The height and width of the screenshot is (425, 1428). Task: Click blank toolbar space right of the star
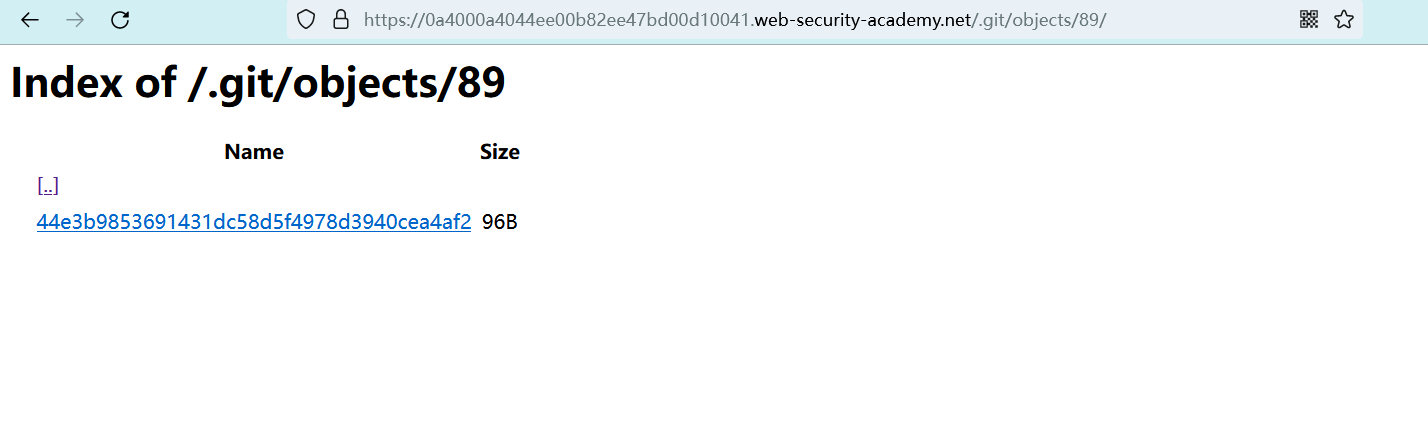tap(1395, 20)
